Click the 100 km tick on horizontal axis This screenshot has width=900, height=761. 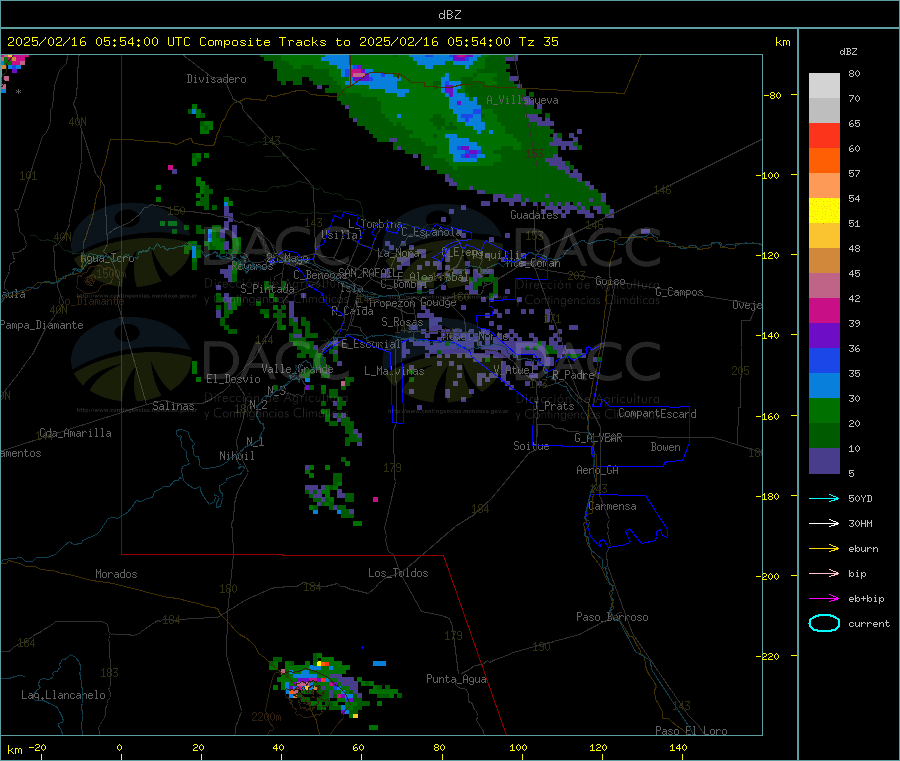coord(518,748)
